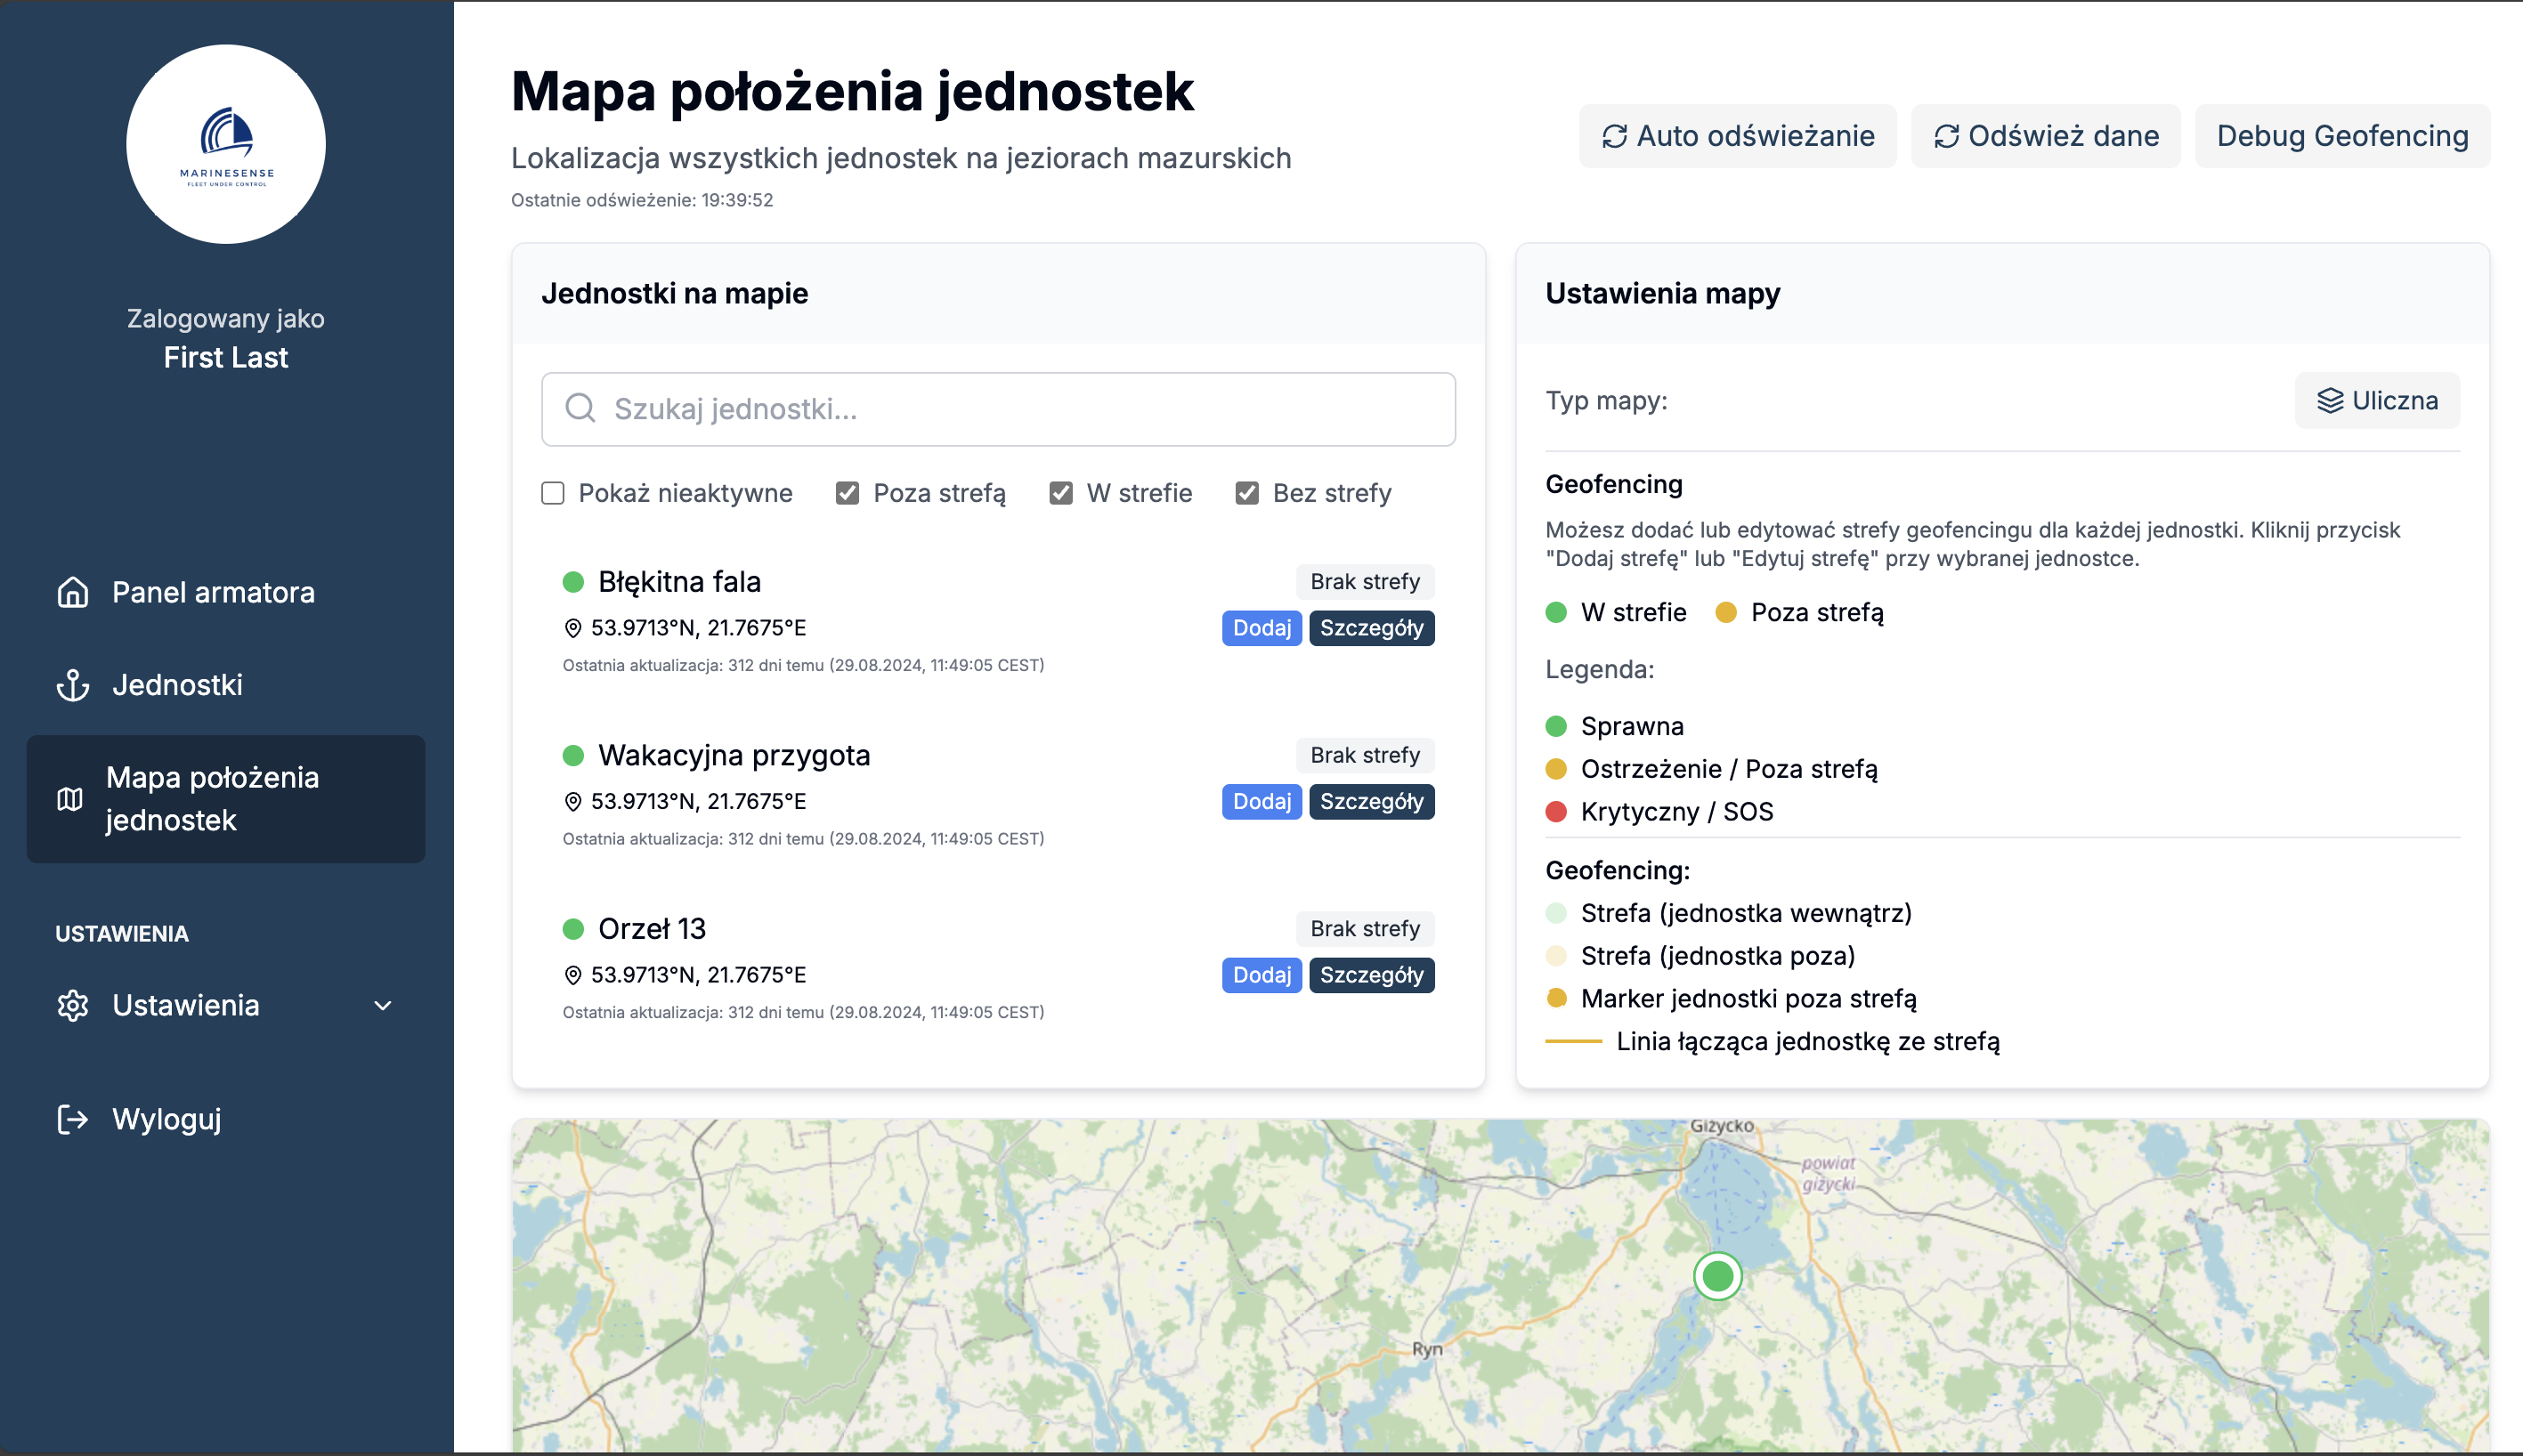Image resolution: width=2523 pixels, height=1456 pixels.
Task: Click the green unit marker on the map
Action: pos(1718,1276)
